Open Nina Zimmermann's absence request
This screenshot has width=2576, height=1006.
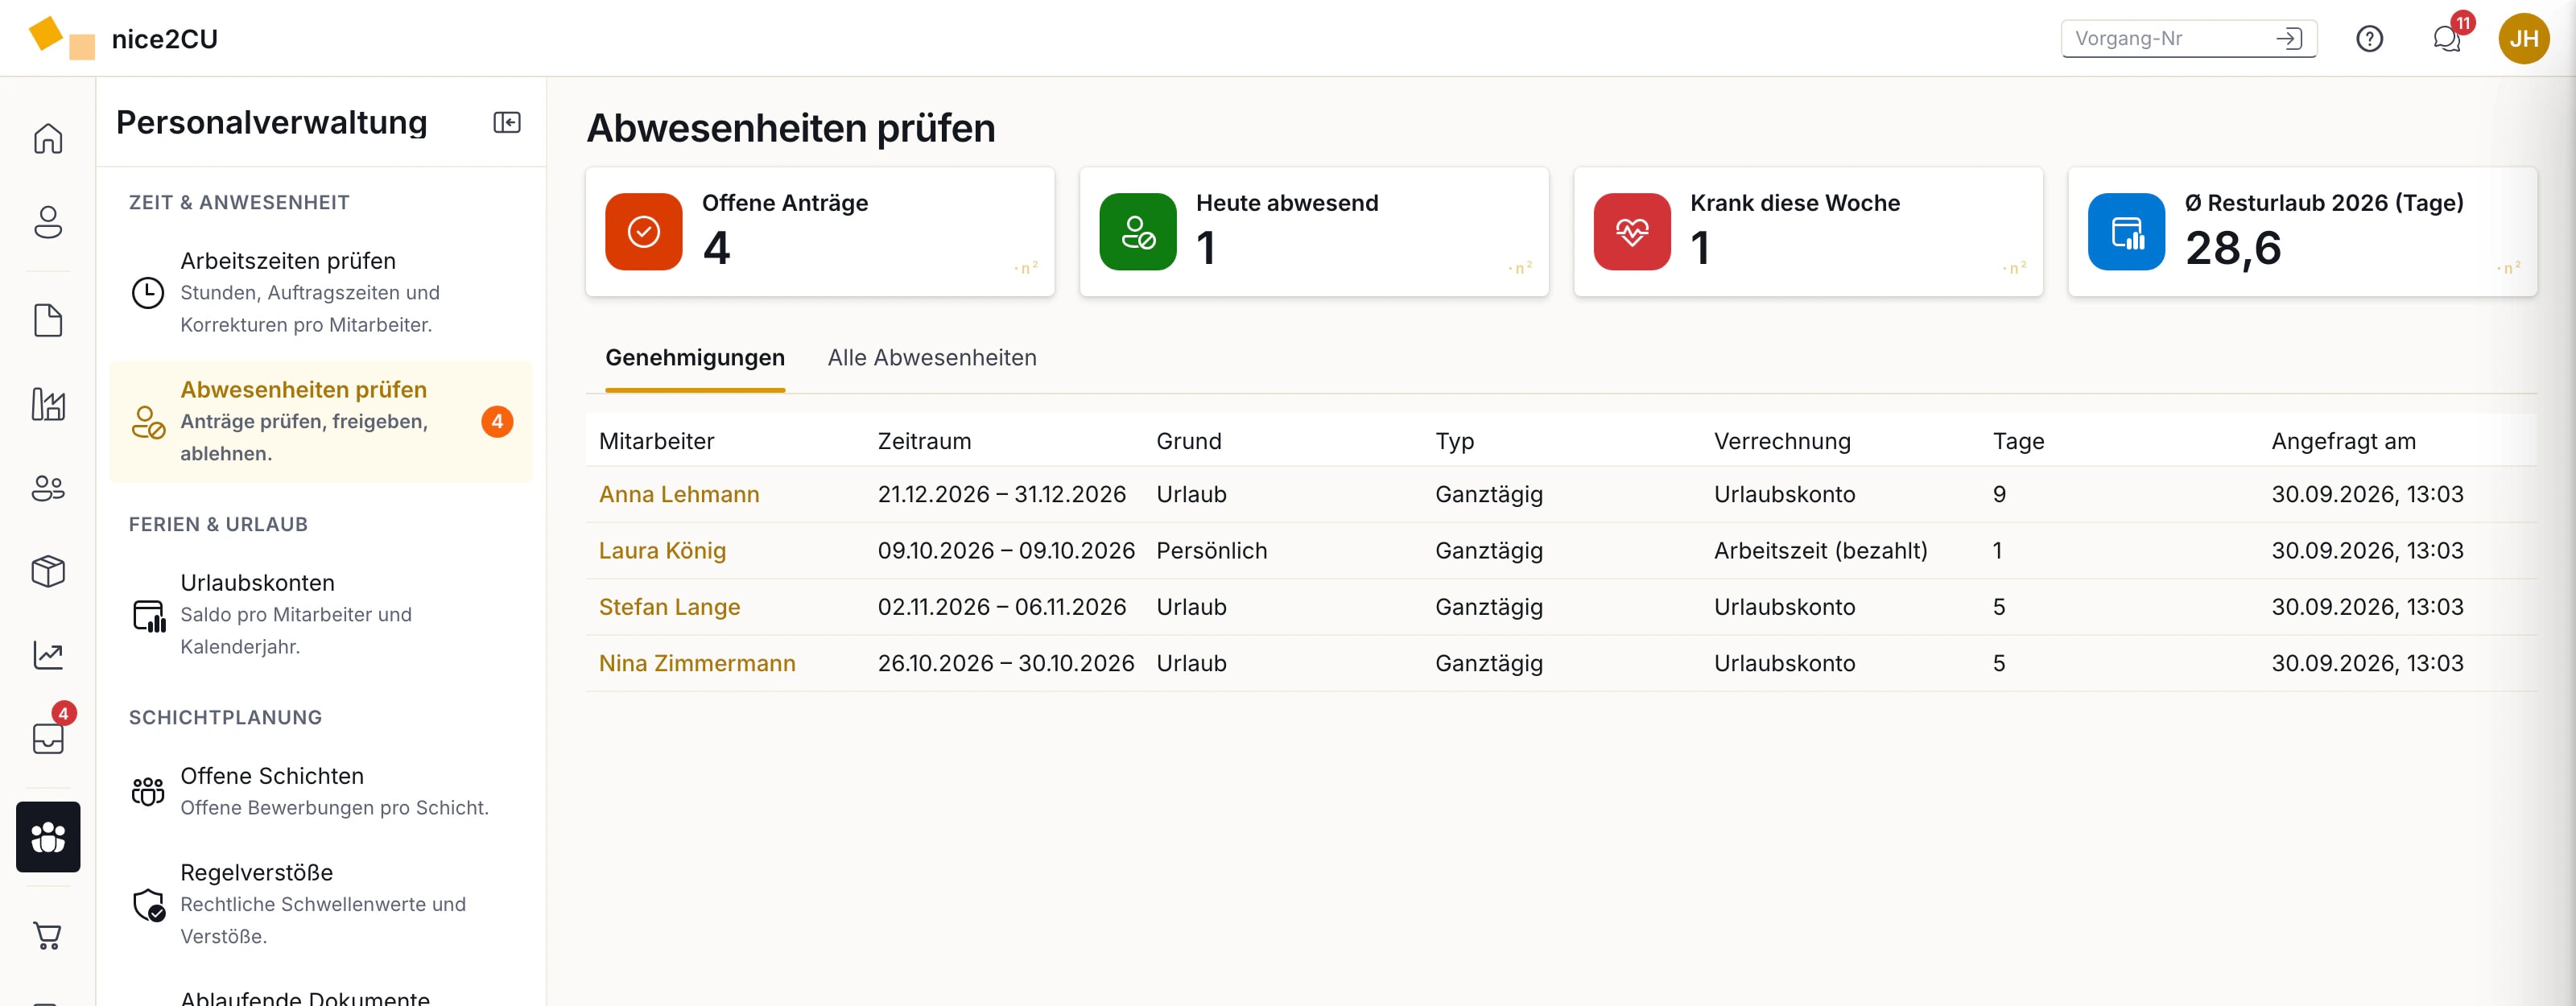tap(697, 663)
